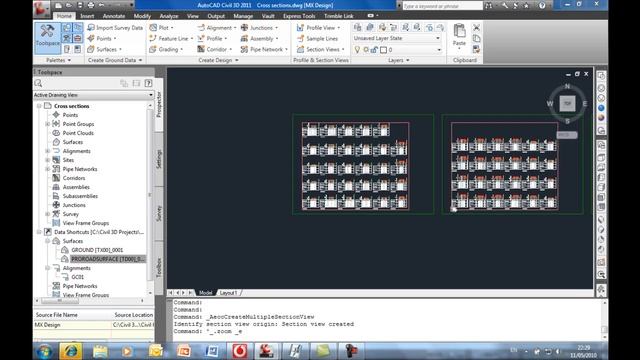The height and width of the screenshot is (360, 640).
Task: Open the Layout1 drawing tab
Action: (x=228, y=293)
